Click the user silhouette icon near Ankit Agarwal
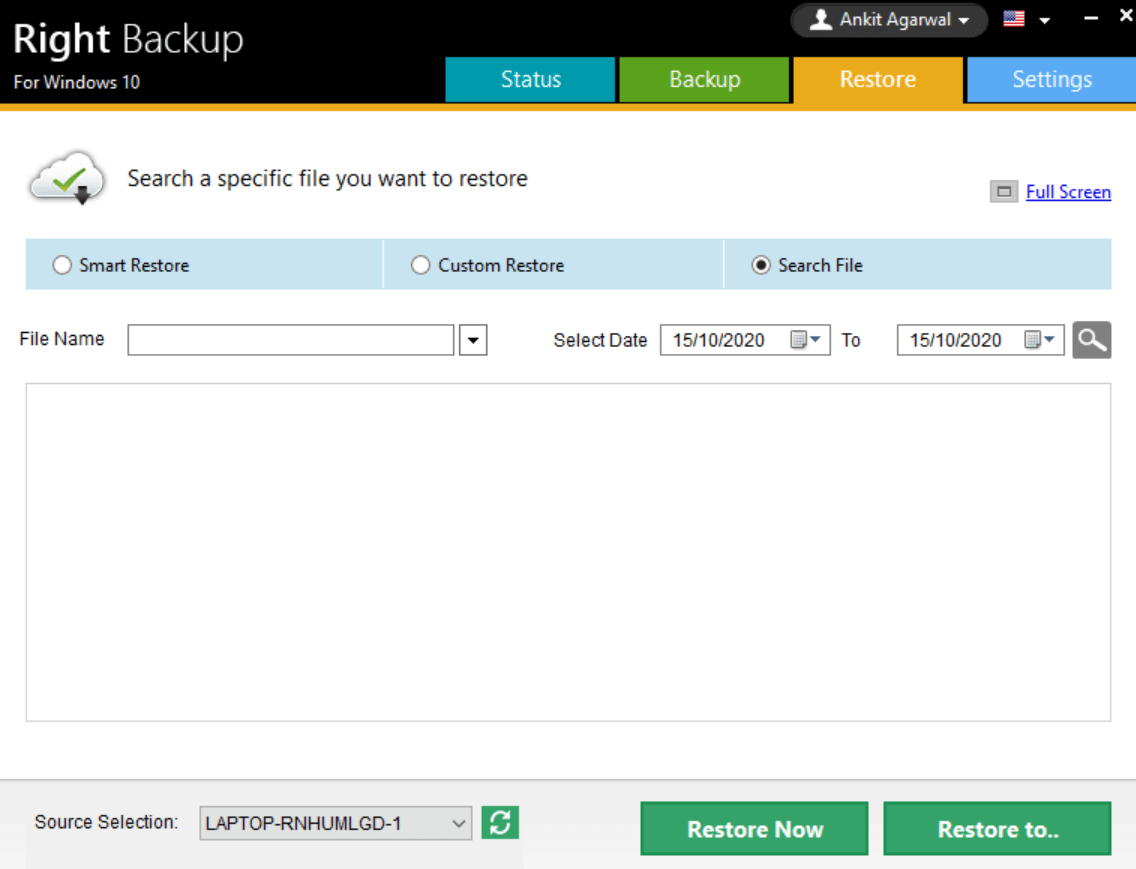The width and height of the screenshot is (1136, 869). pos(820,20)
